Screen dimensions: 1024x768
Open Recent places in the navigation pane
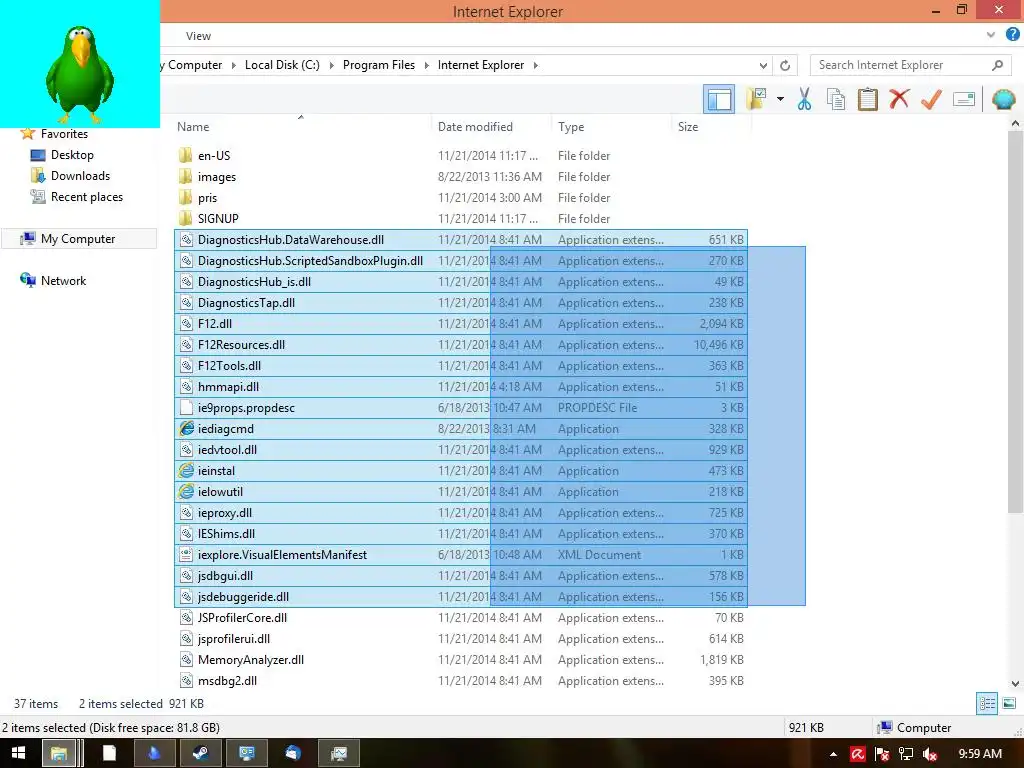[x=87, y=197]
